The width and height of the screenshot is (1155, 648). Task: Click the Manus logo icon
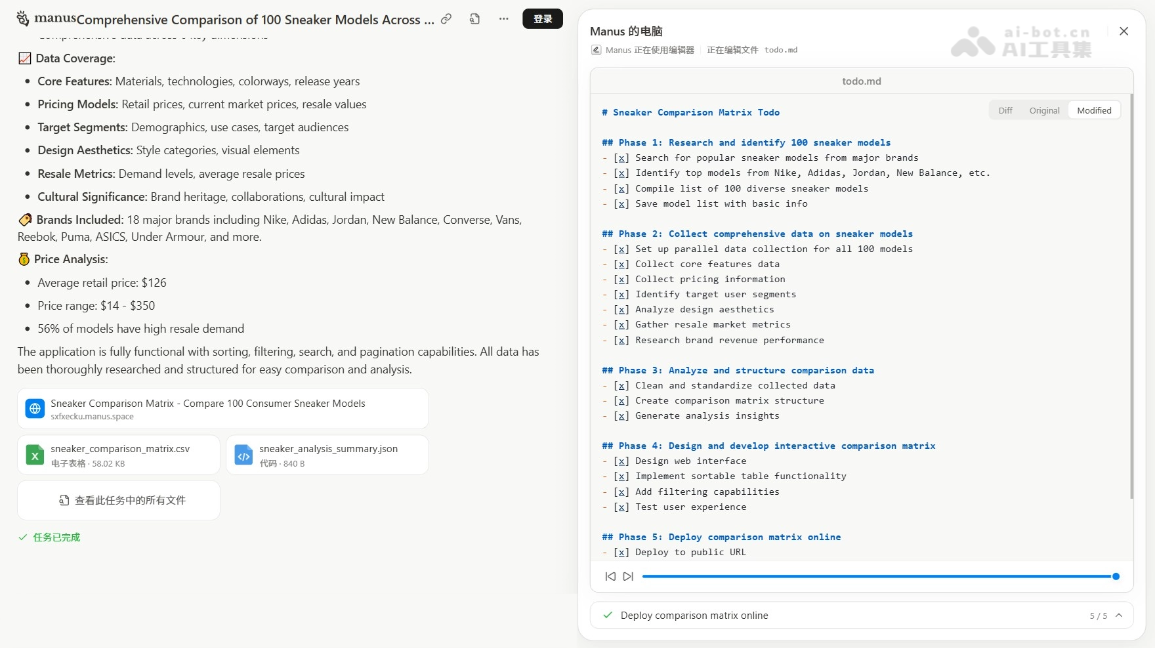coord(23,19)
